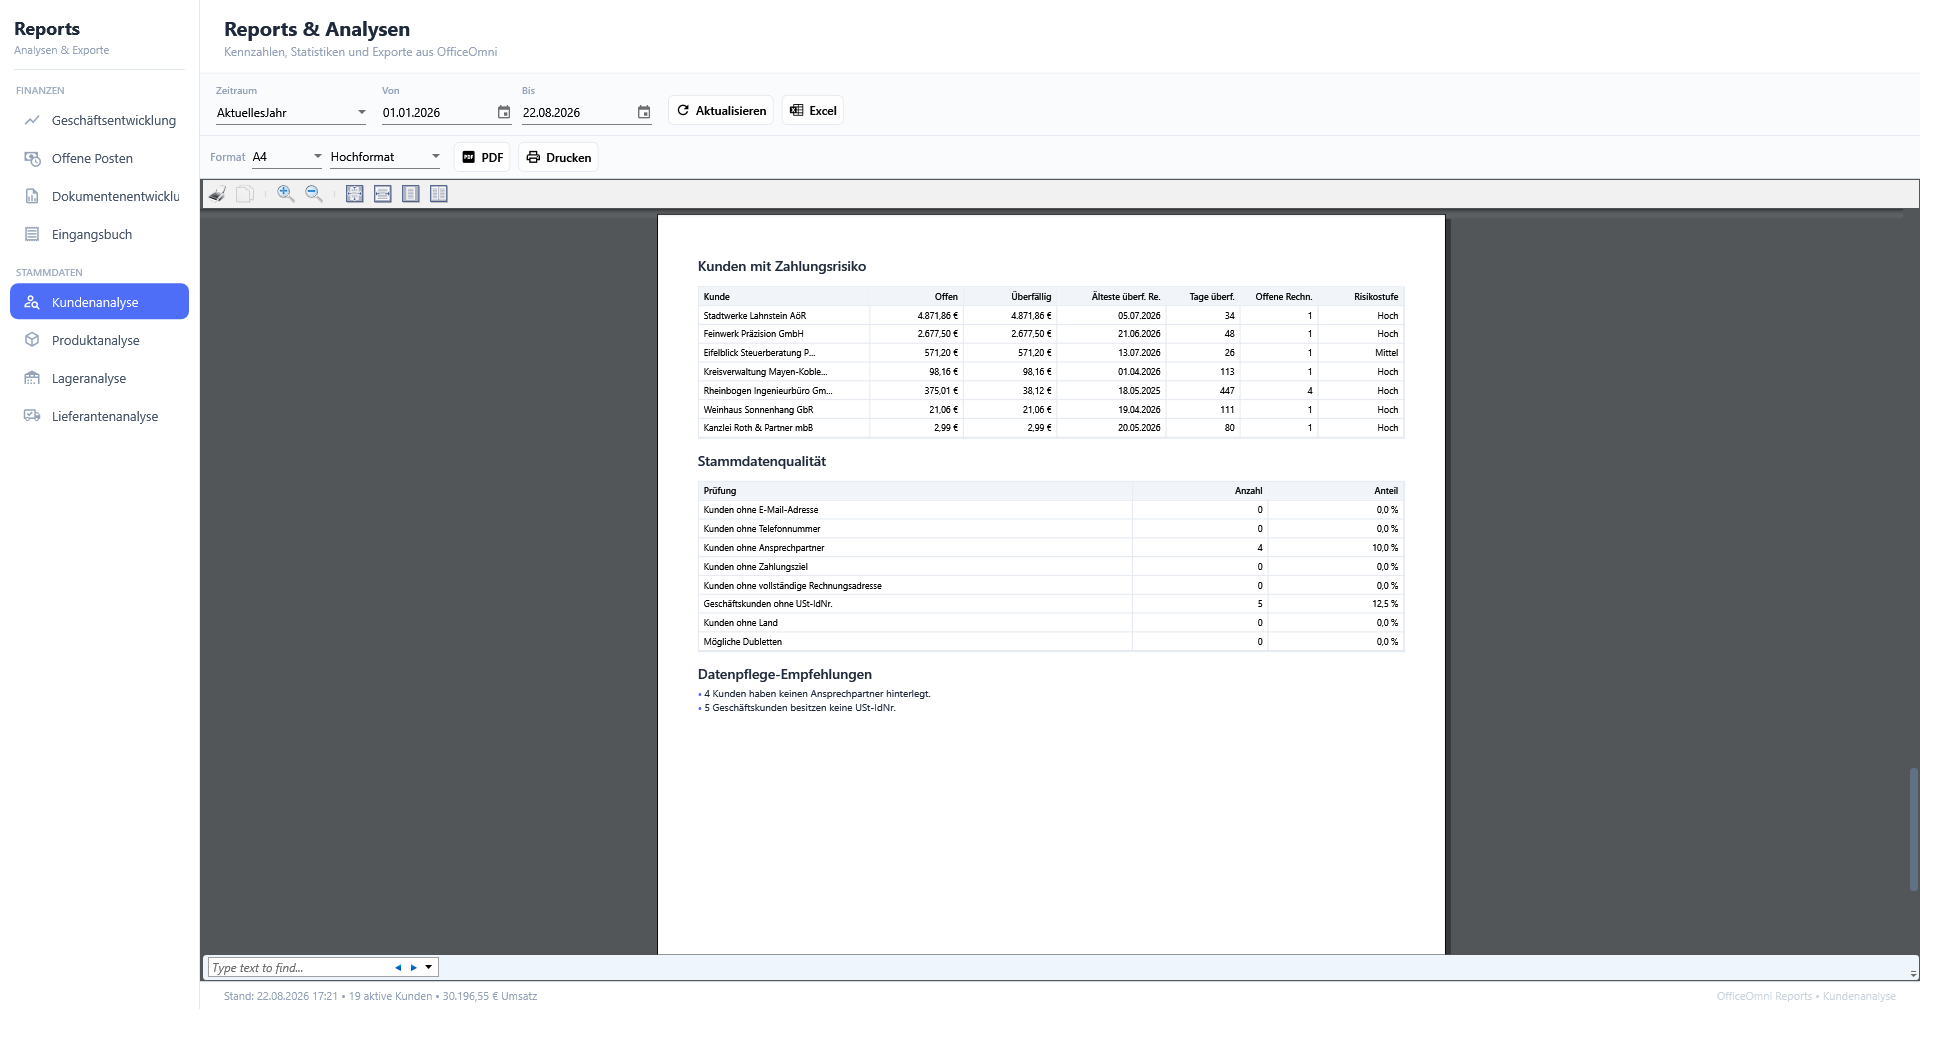Click the viewer vertical scrollbar thumb
Image resolution: width=1936 pixels, height=1048 pixels.
[1913, 829]
